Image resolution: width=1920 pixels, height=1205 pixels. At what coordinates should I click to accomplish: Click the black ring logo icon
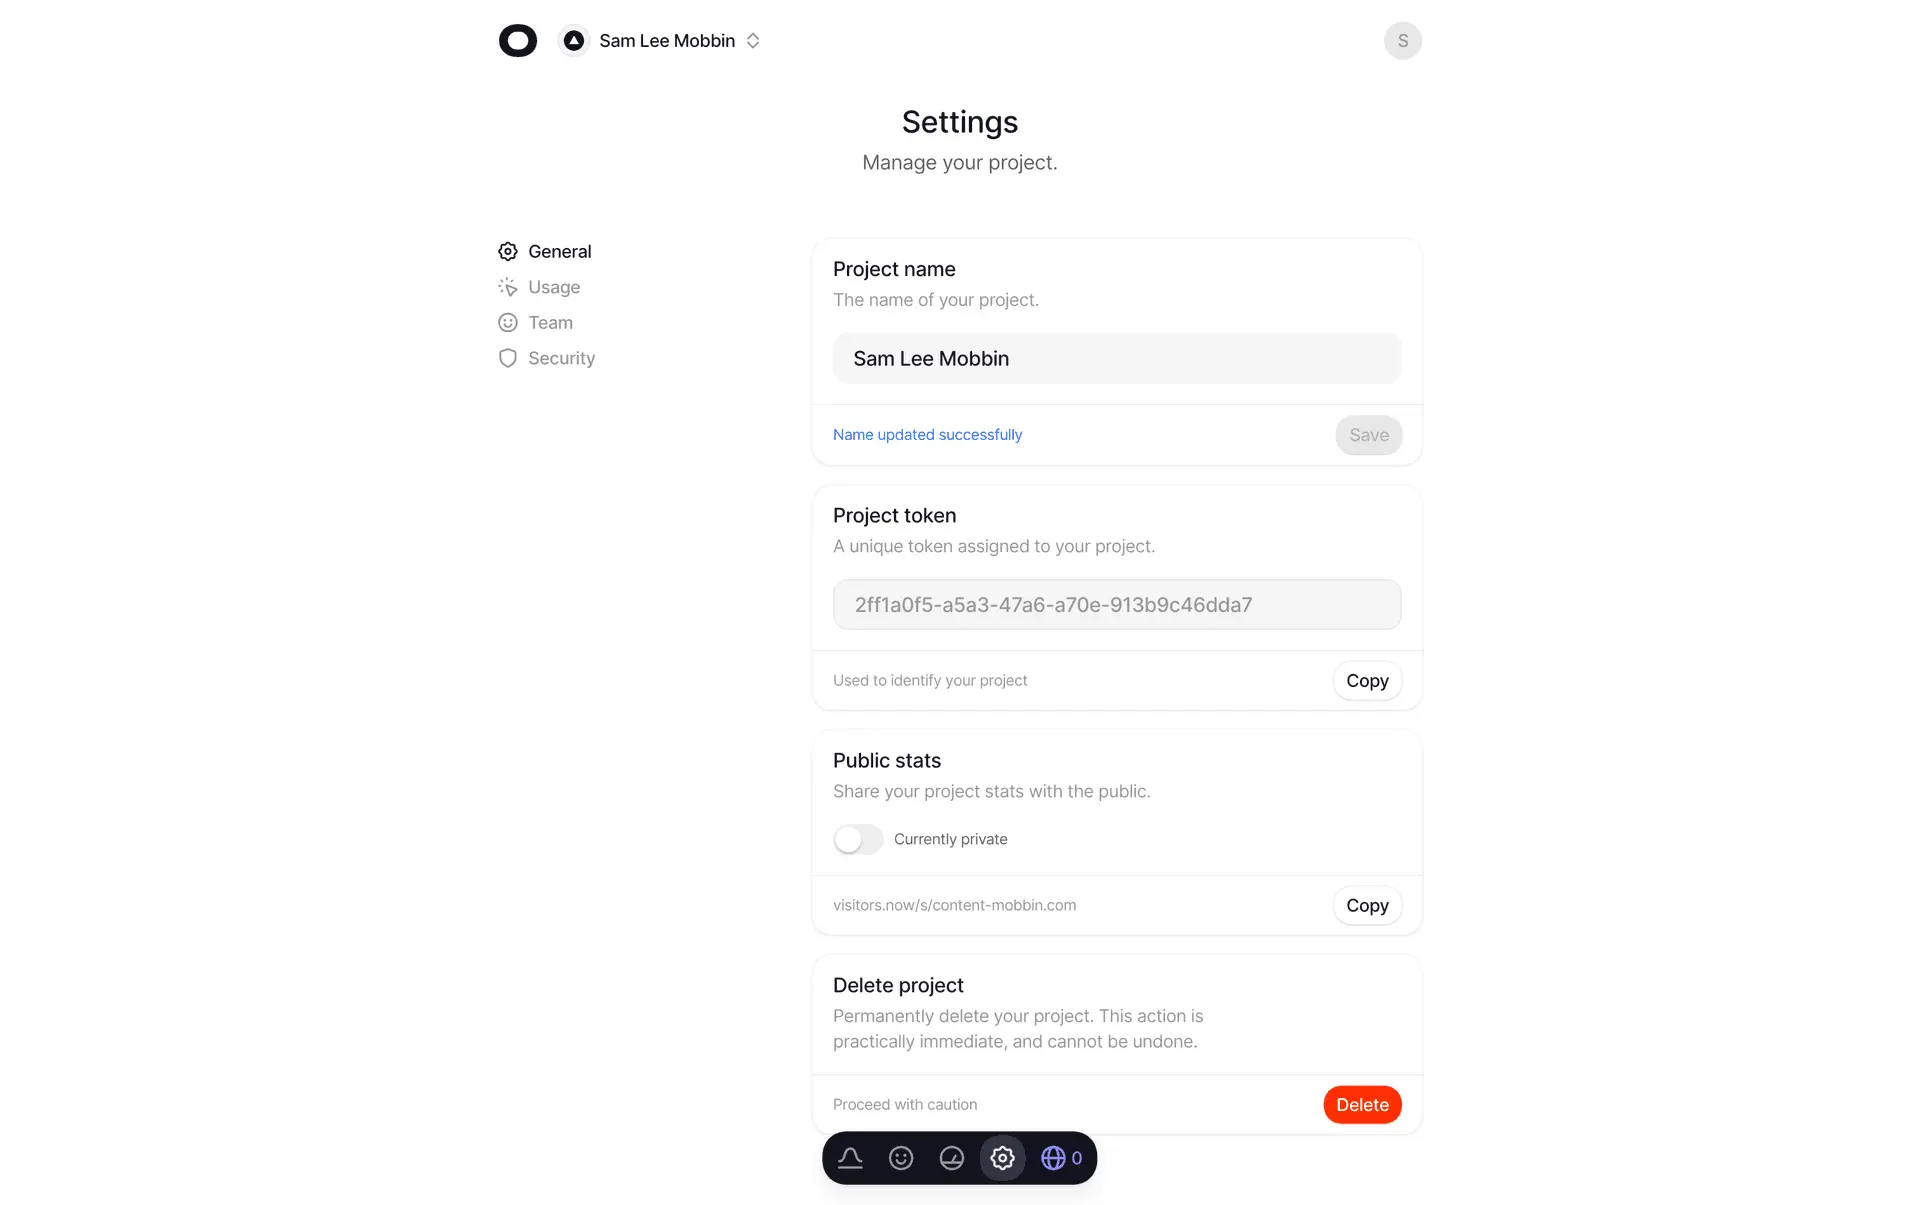click(x=518, y=41)
